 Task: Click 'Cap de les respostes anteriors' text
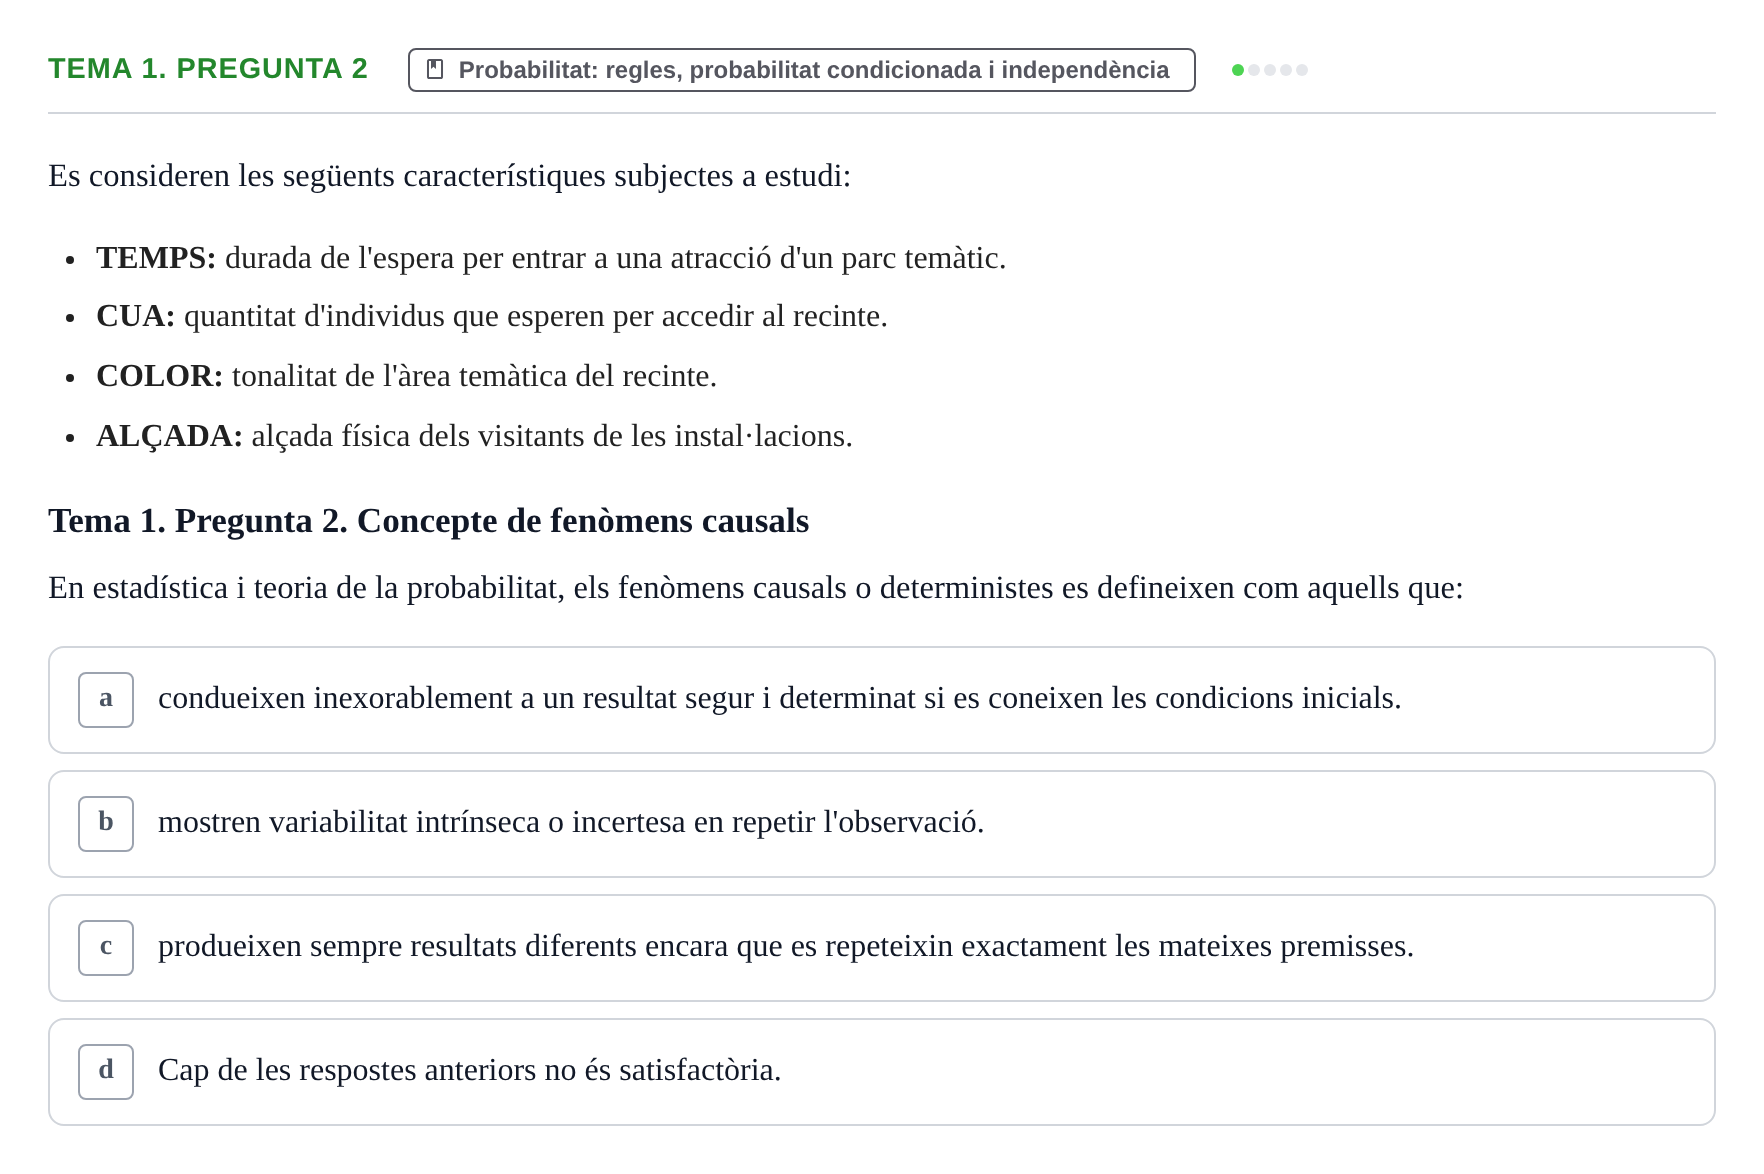pos(470,1070)
